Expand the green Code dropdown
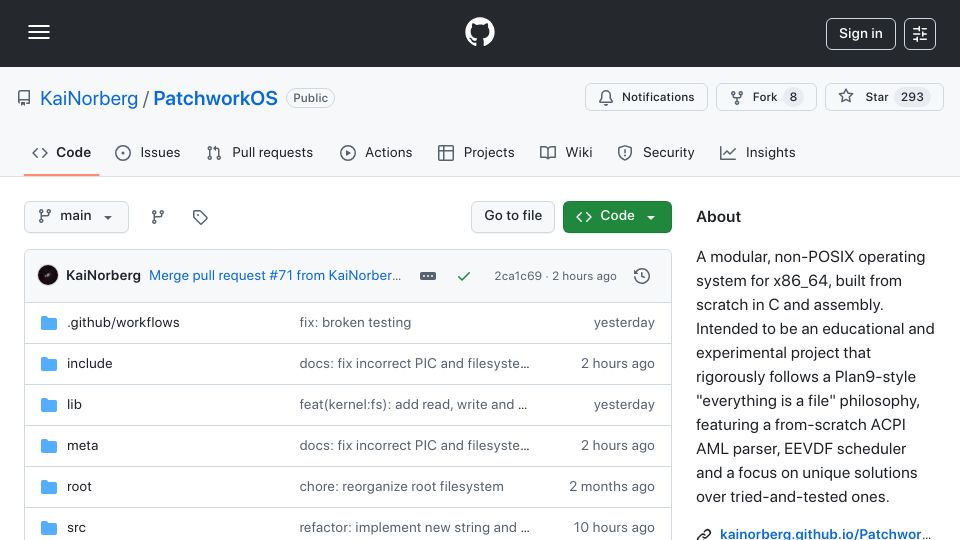The height and width of the screenshot is (540, 960). coord(617,217)
